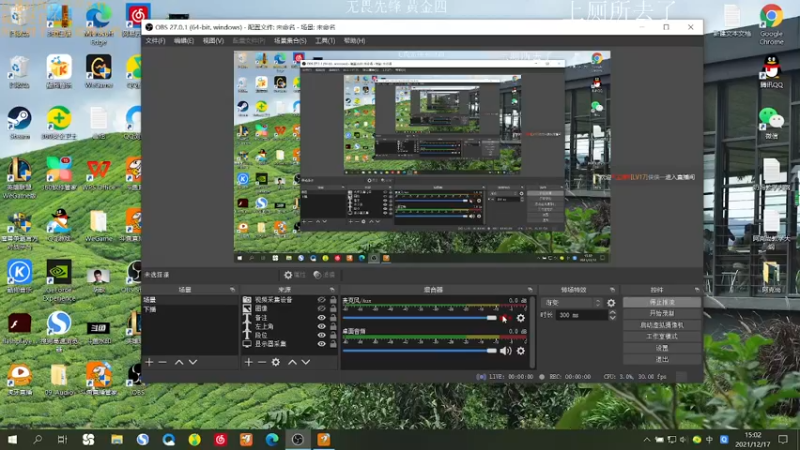Open the 场景集合(S) menu
Image resolution: width=800 pixels, height=450 pixels.
pyautogui.click(x=290, y=41)
